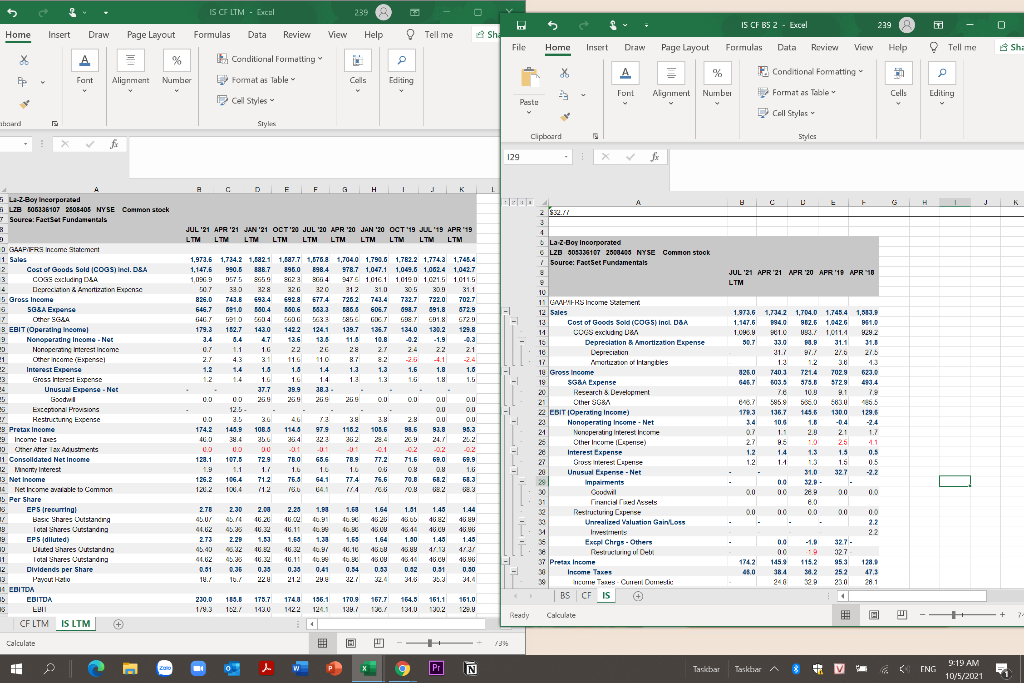The height and width of the screenshot is (683, 1024).
Task: Expand Conditional Formatting in IS CF BS 2 ribbon
Action: coord(810,71)
